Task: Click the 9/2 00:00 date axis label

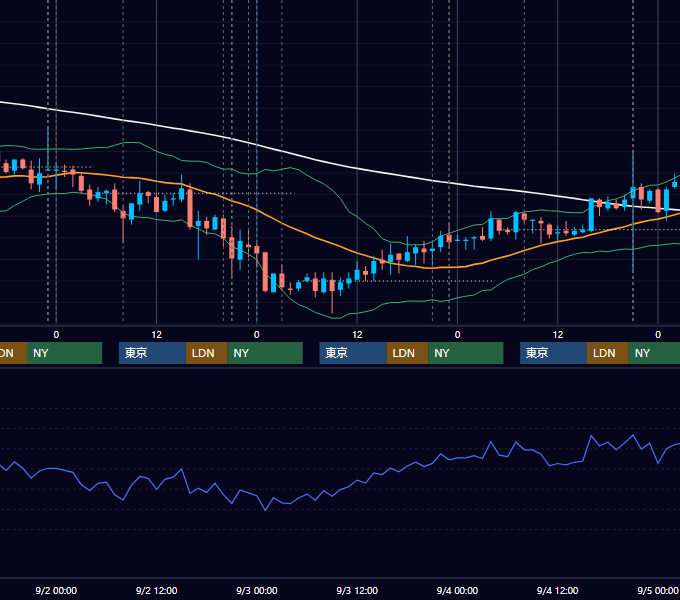Action: (x=56, y=590)
